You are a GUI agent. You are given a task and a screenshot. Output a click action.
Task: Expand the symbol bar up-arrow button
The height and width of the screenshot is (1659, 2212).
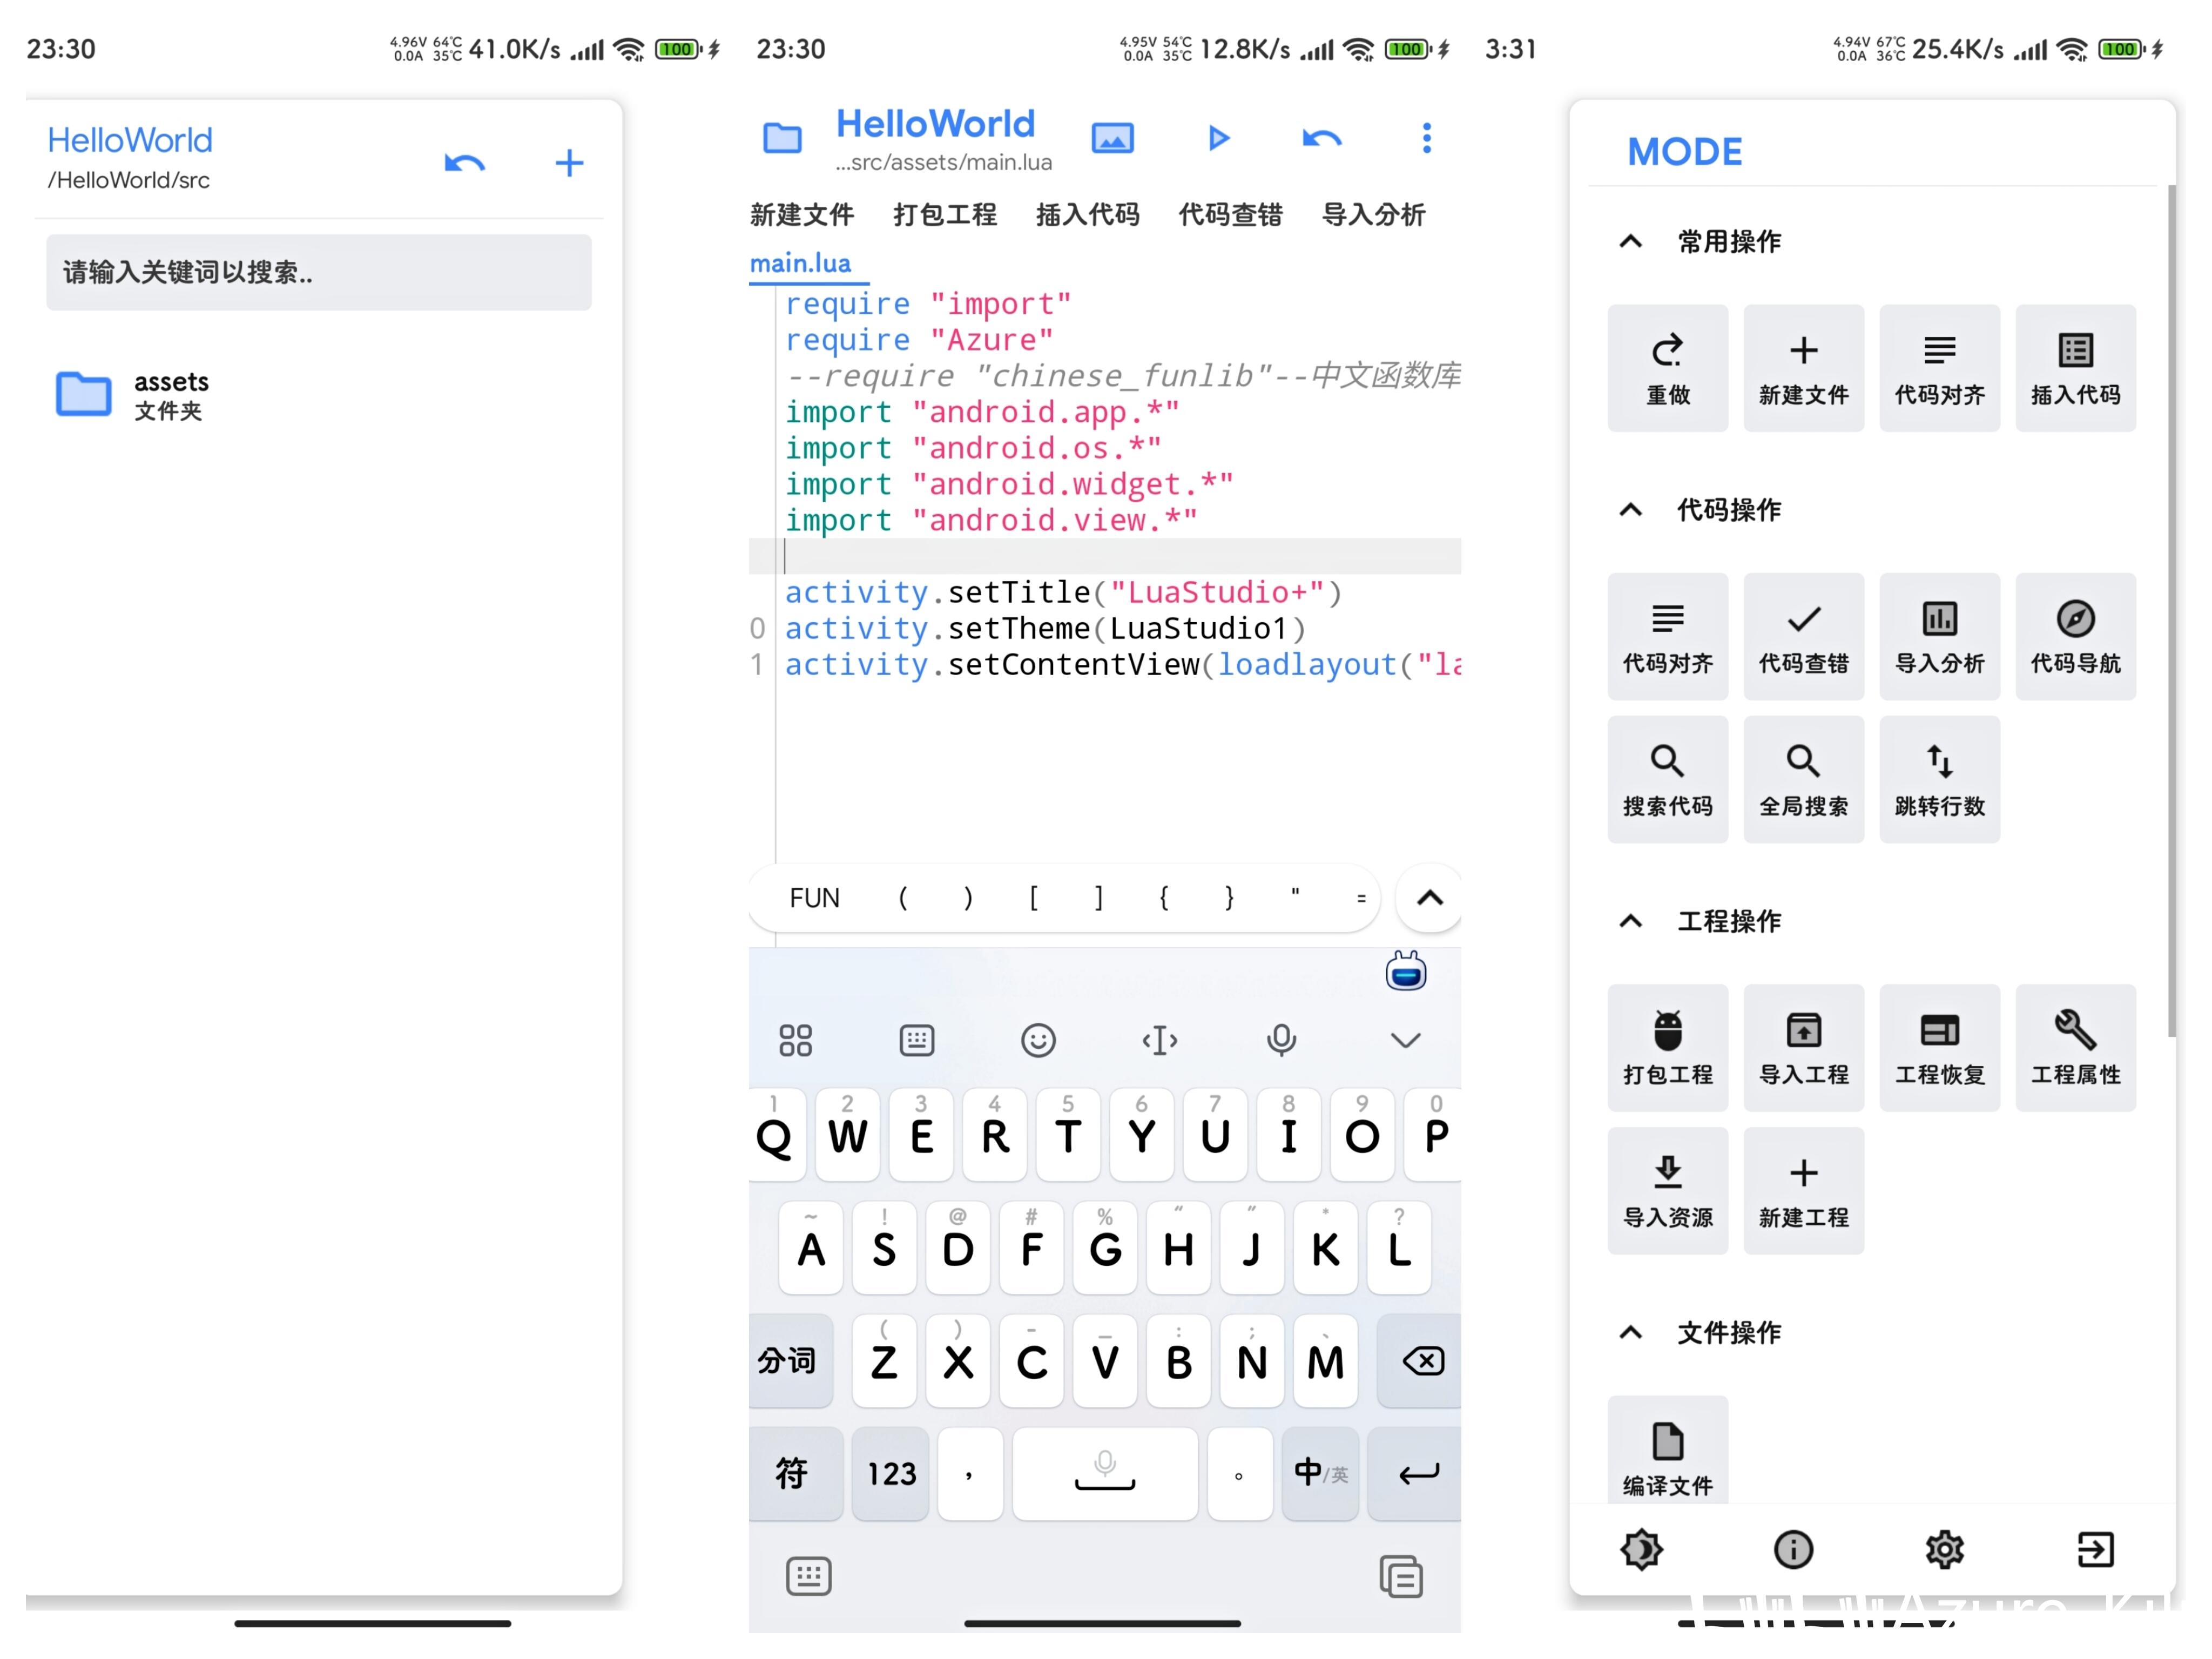coord(1430,898)
